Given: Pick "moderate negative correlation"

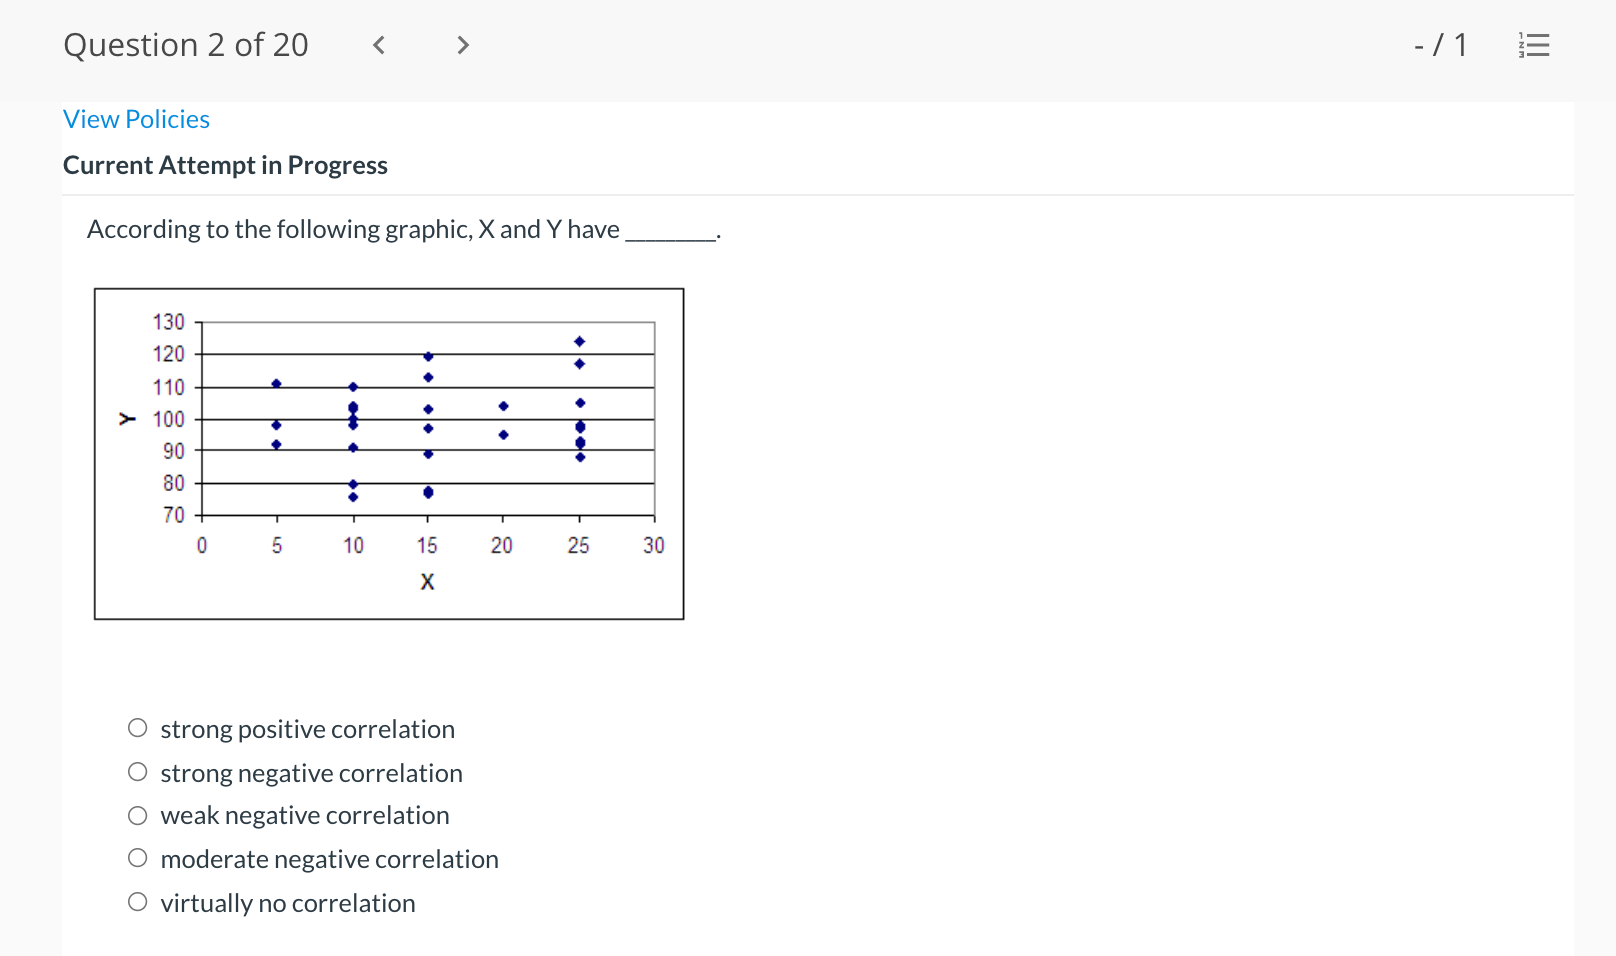Looking at the screenshot, I should pyautogui.click(x=137, y=857).
